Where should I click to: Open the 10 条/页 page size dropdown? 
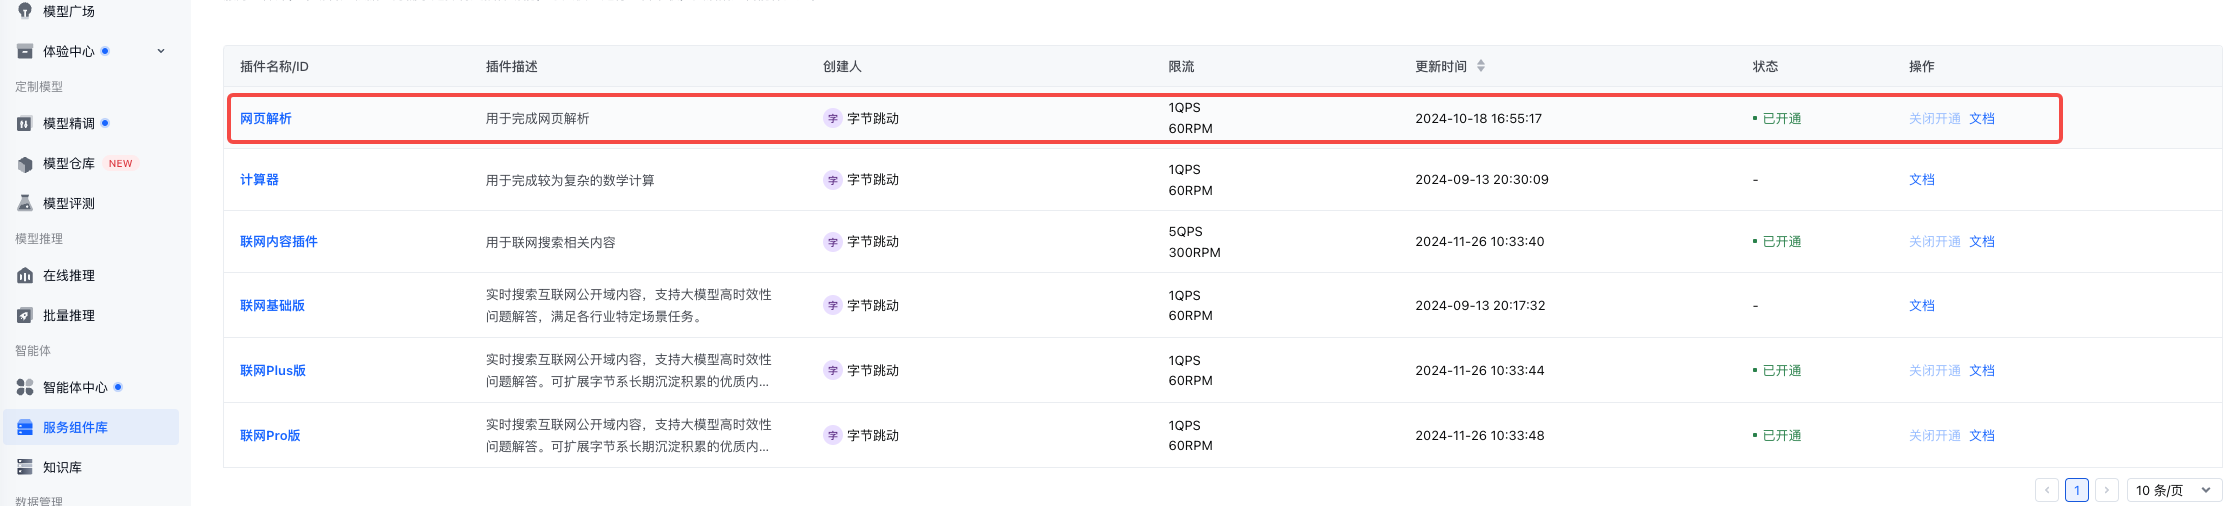pyautogui.click(x=2172, y=490)
